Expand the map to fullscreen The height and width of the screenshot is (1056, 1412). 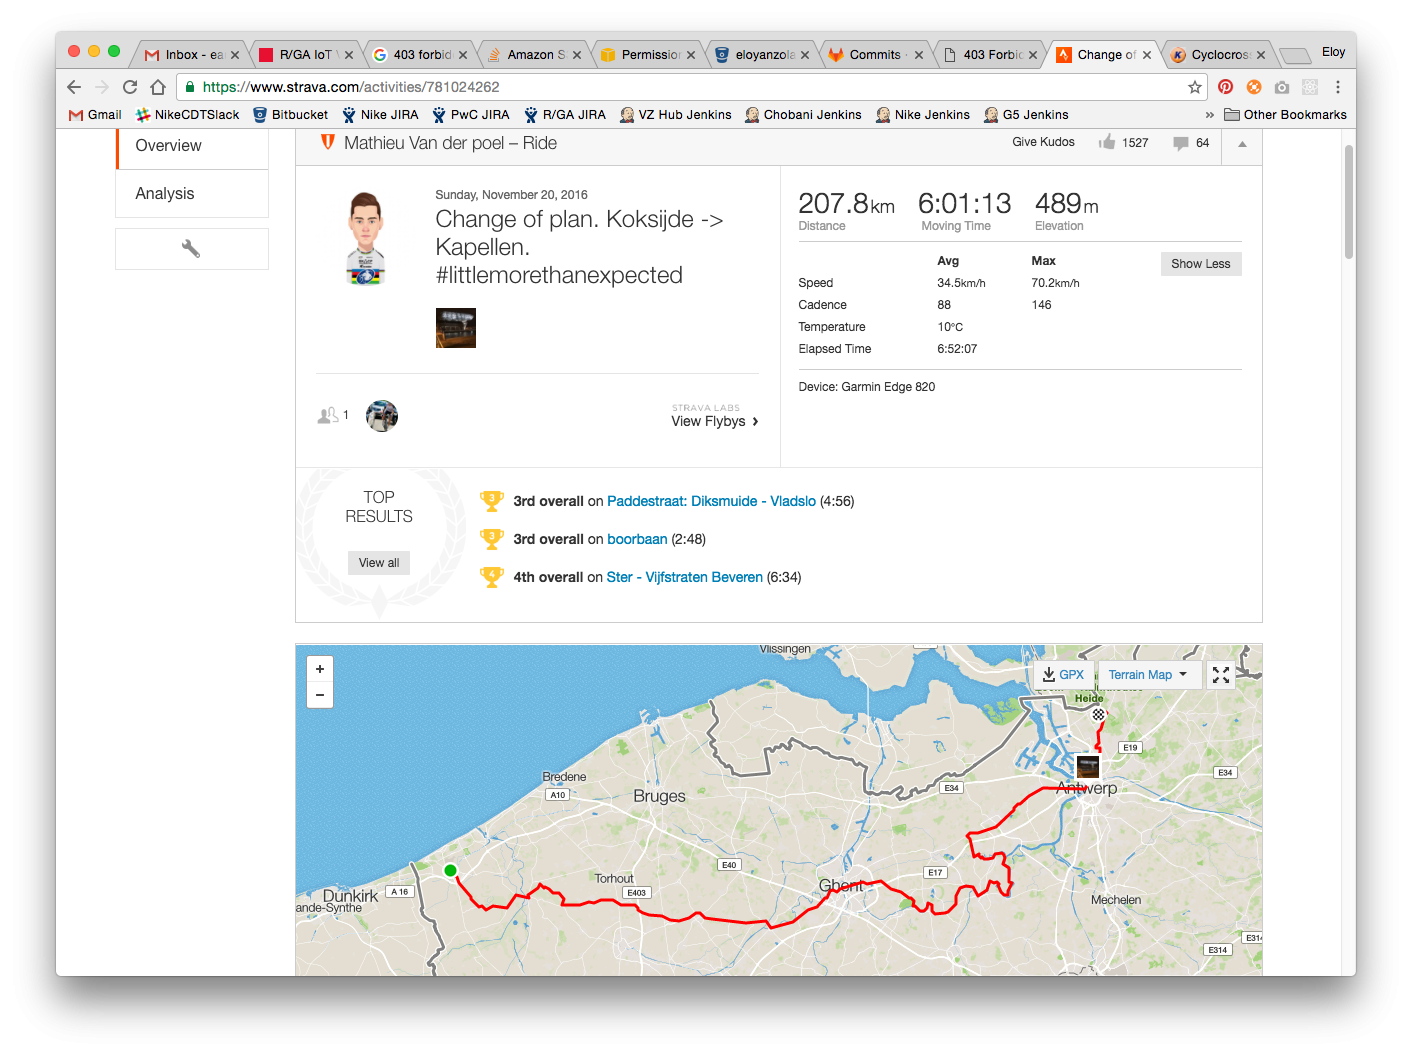[x=1221, y=675]
